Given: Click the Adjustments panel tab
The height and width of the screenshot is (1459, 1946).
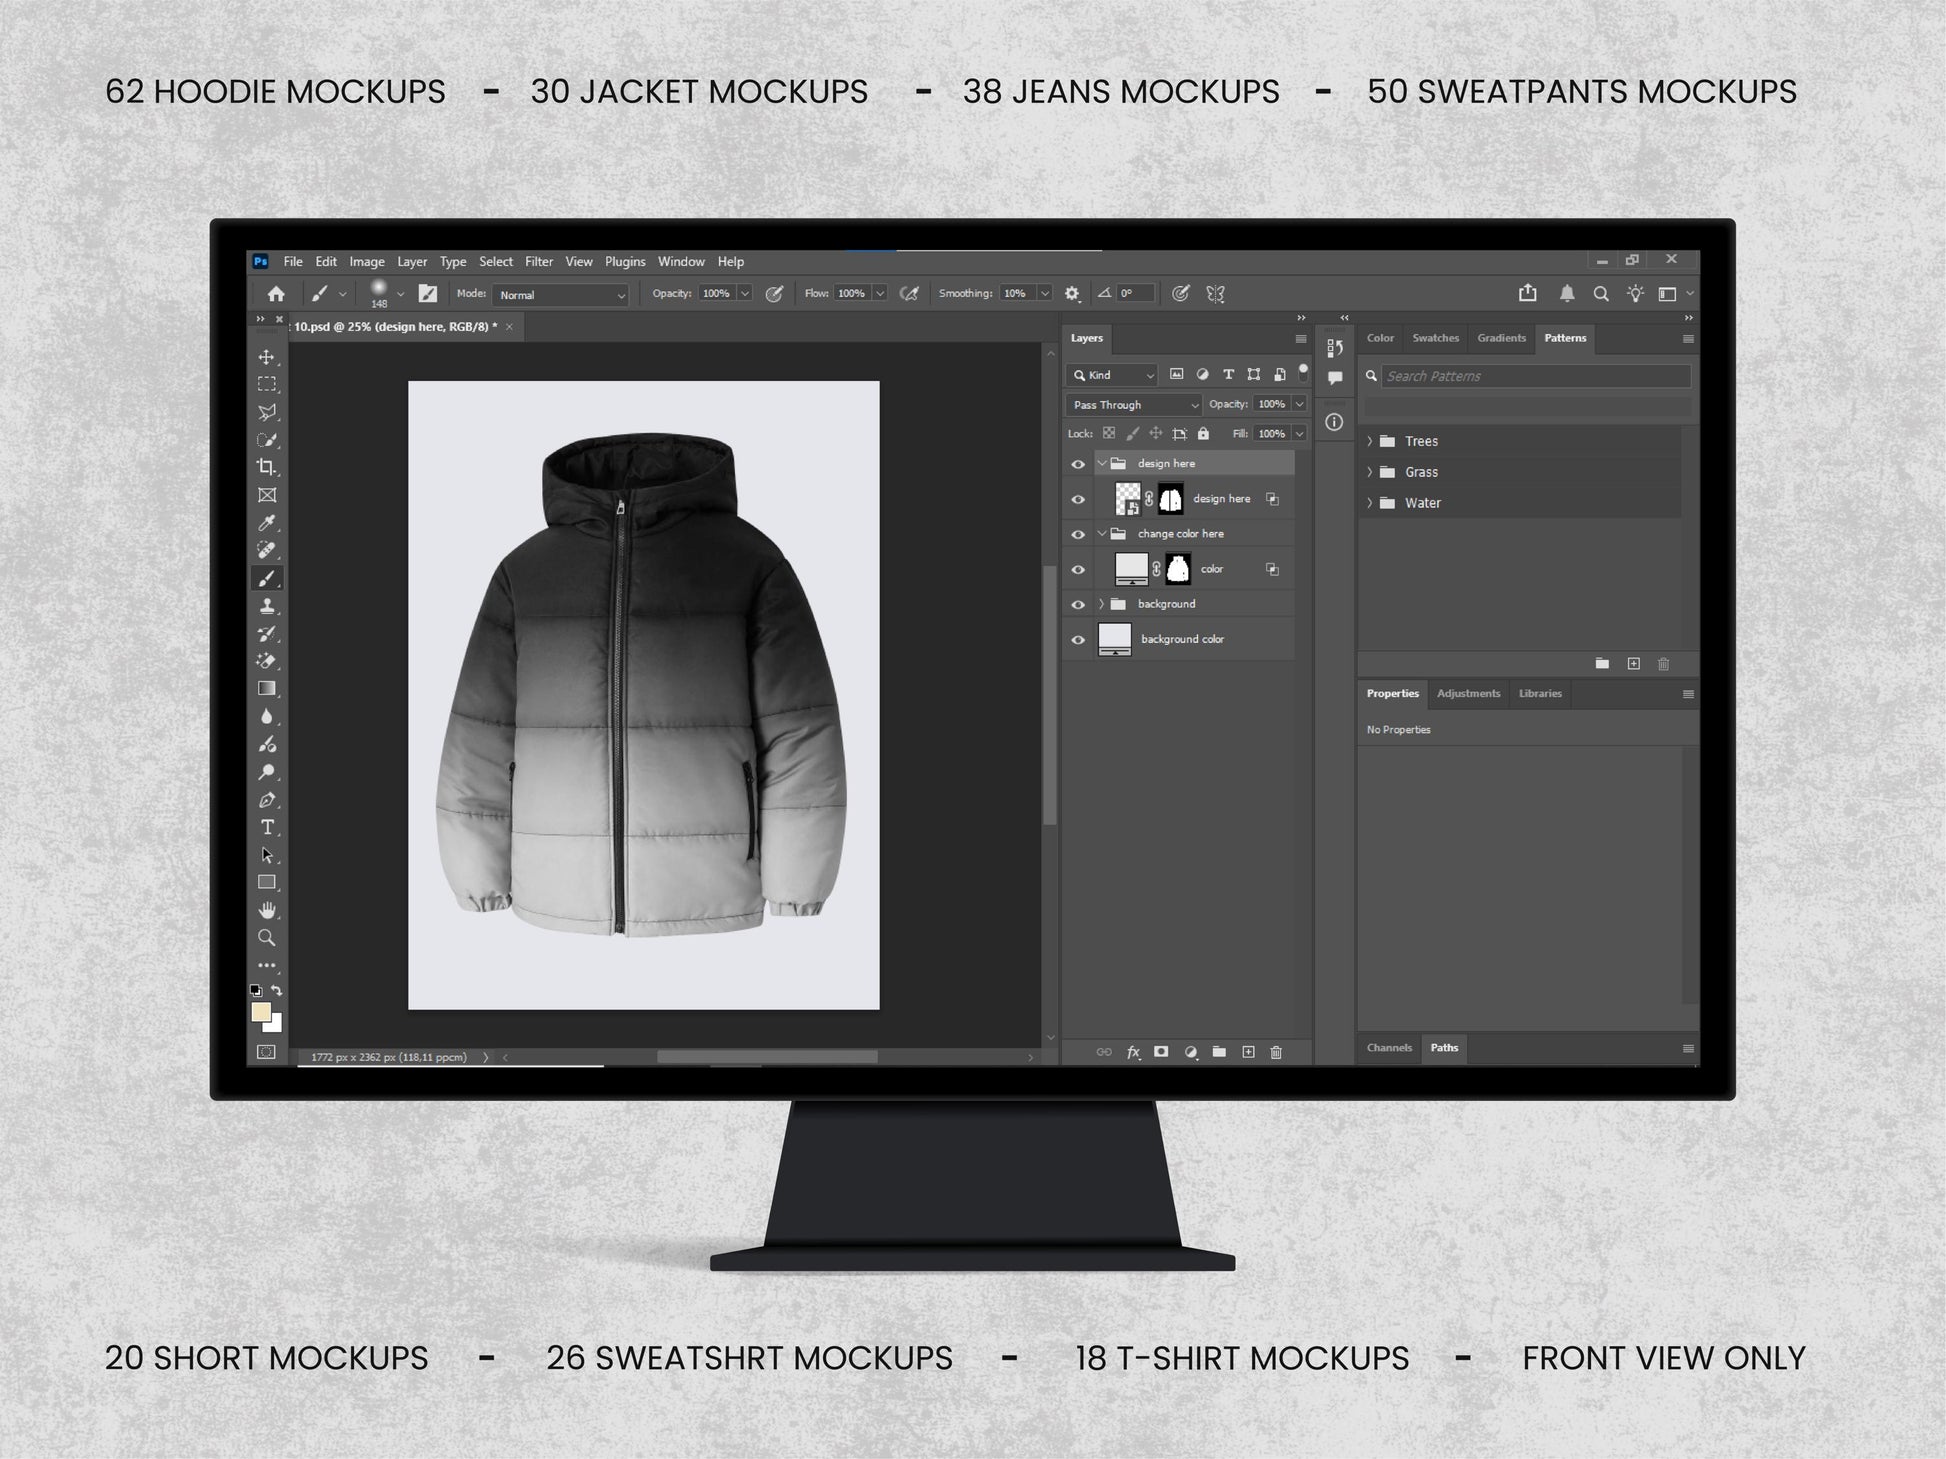Looking at the screenshot, I should coord(1467,693).
